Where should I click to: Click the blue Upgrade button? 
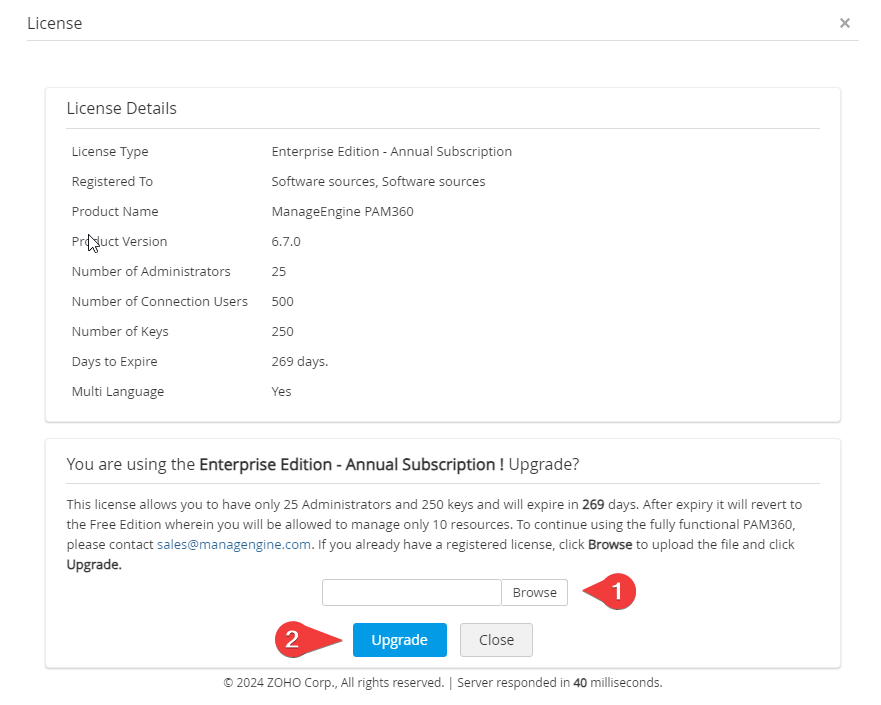tap(399, 640)
